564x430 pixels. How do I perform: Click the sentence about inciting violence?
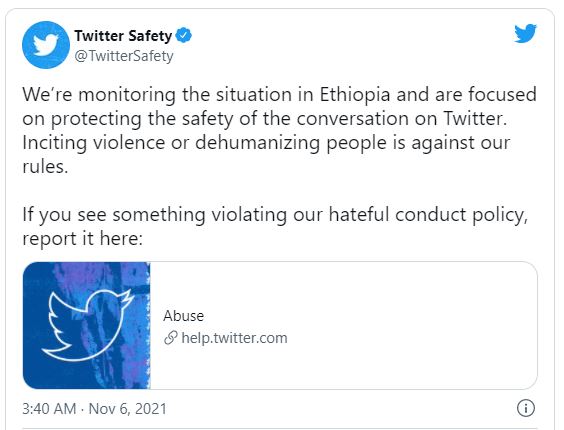click(x=266, y=154)
